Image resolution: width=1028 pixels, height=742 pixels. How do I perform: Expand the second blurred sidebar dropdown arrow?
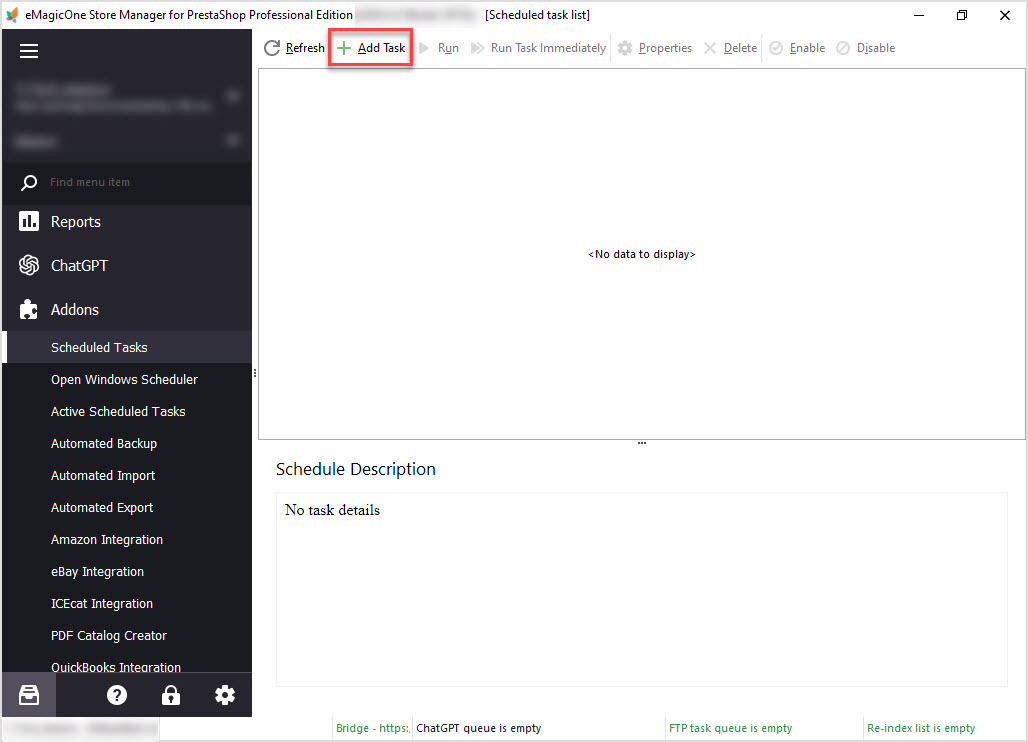pos(233,140)
